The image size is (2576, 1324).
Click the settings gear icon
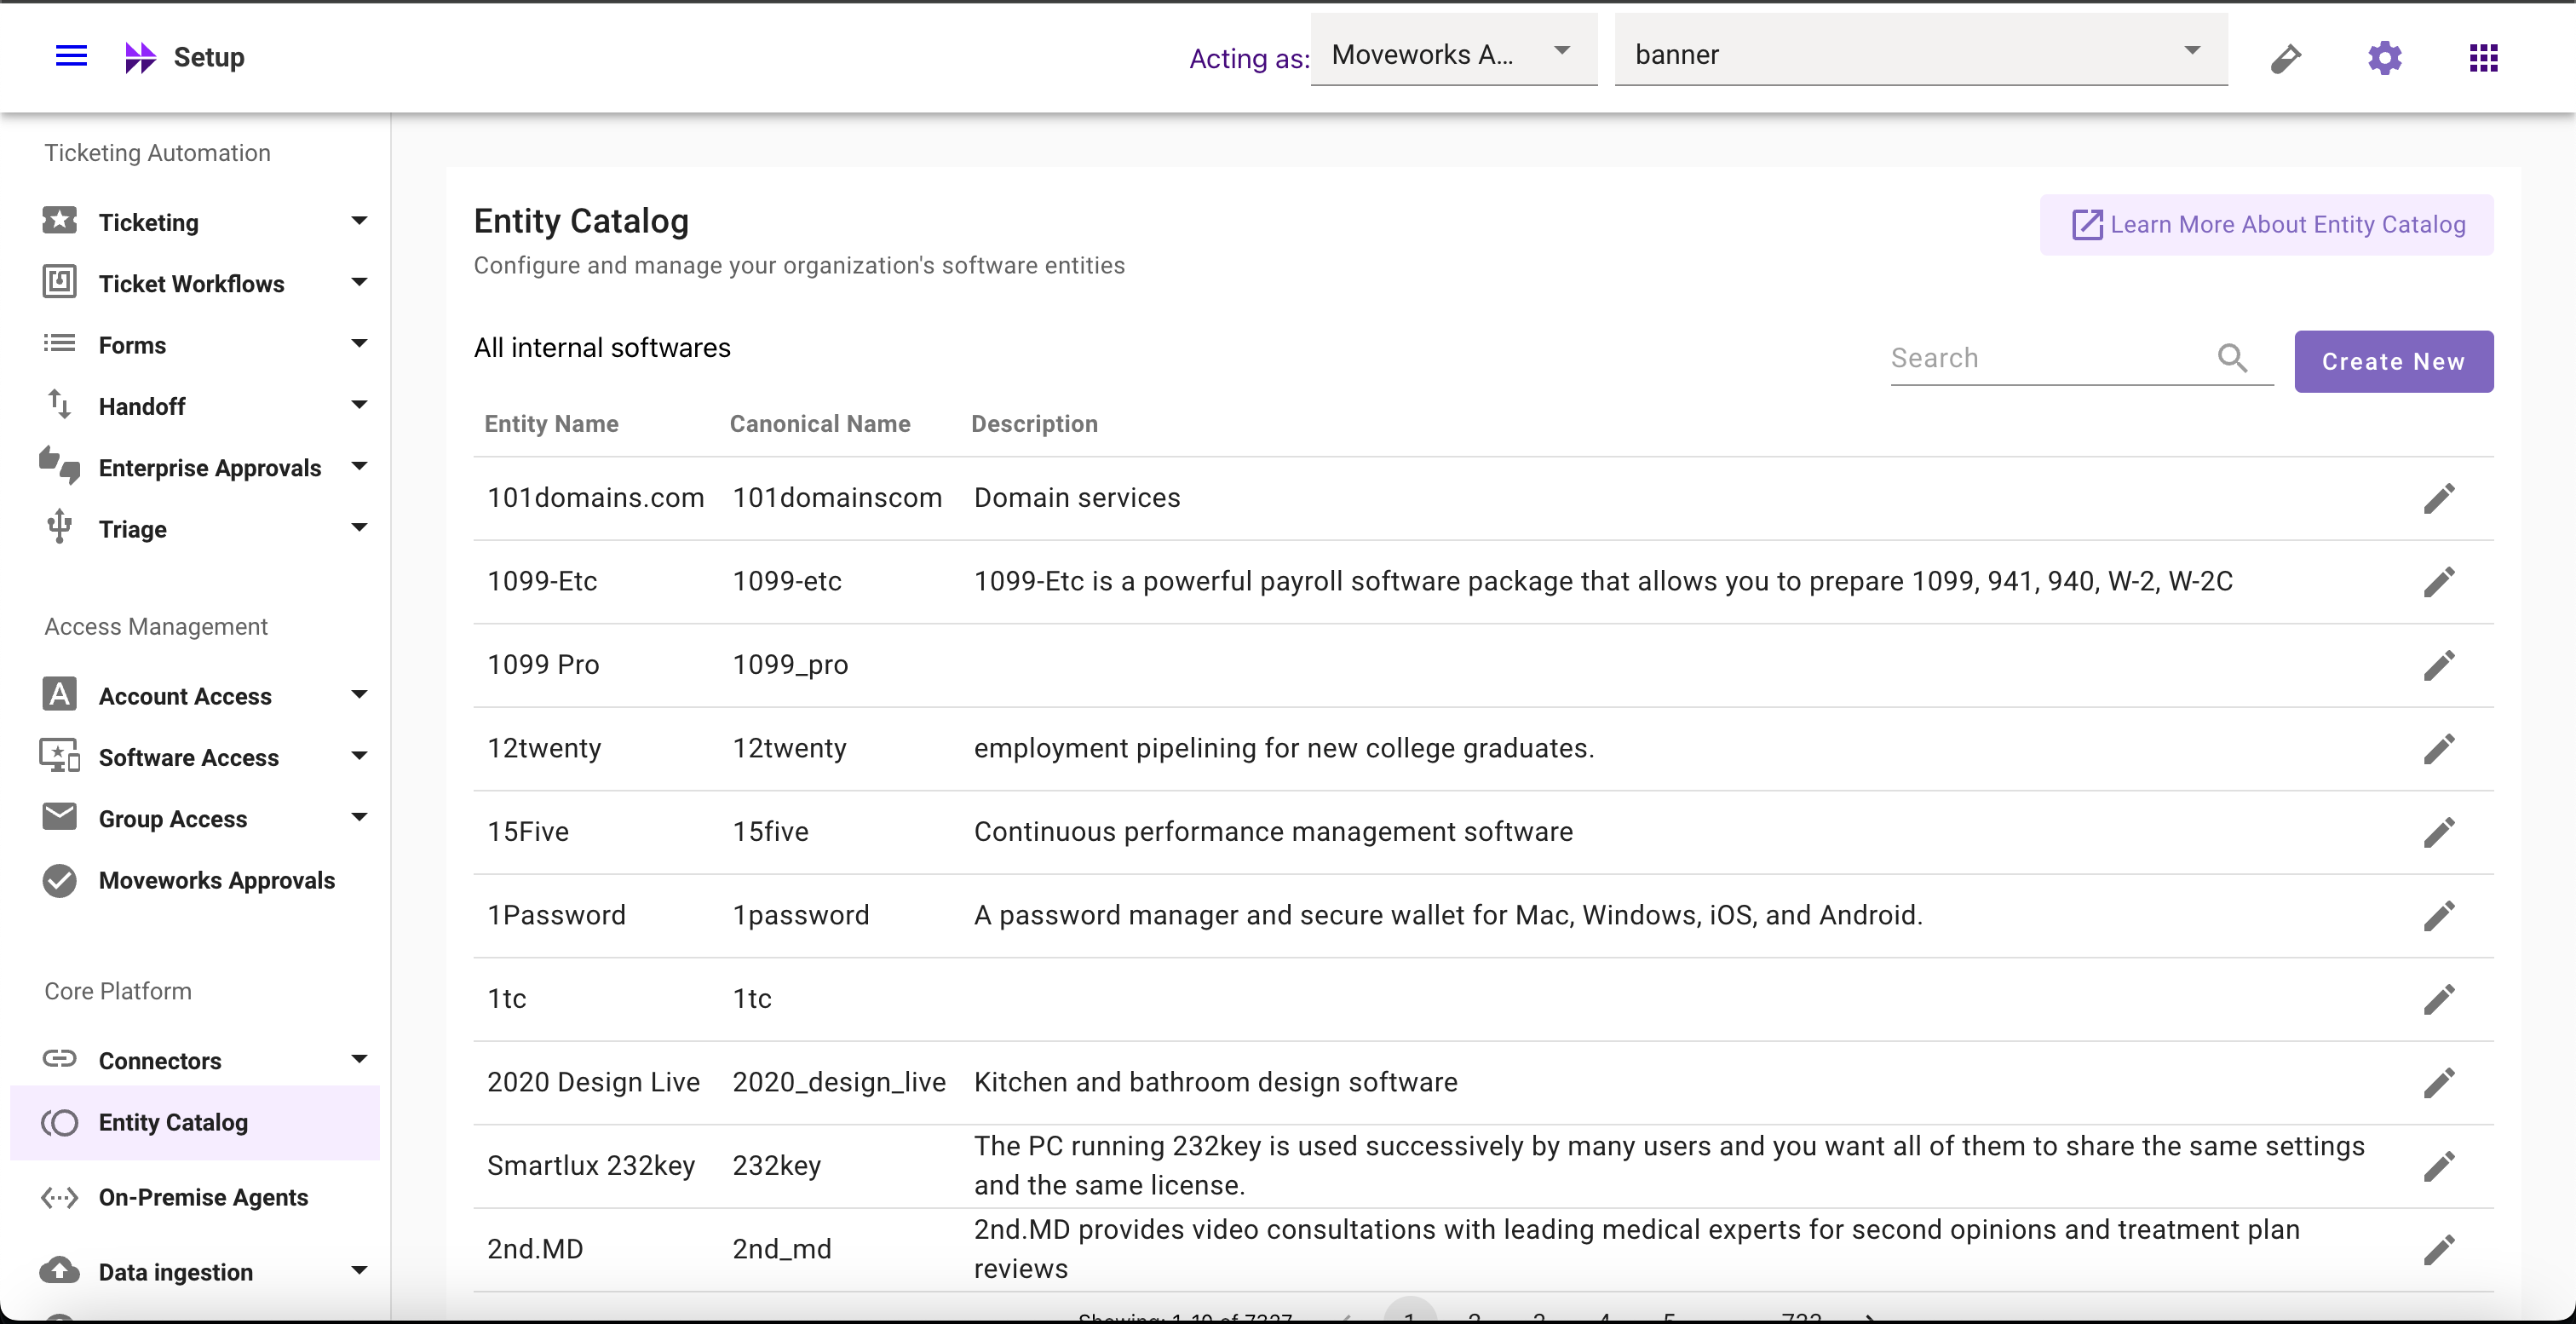[x=2384, y=58]
